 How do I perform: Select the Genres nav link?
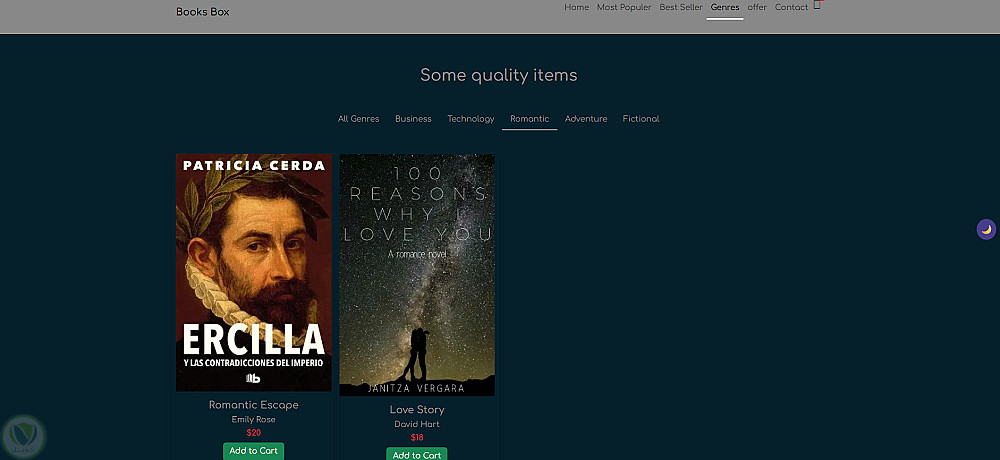[725, 8]
